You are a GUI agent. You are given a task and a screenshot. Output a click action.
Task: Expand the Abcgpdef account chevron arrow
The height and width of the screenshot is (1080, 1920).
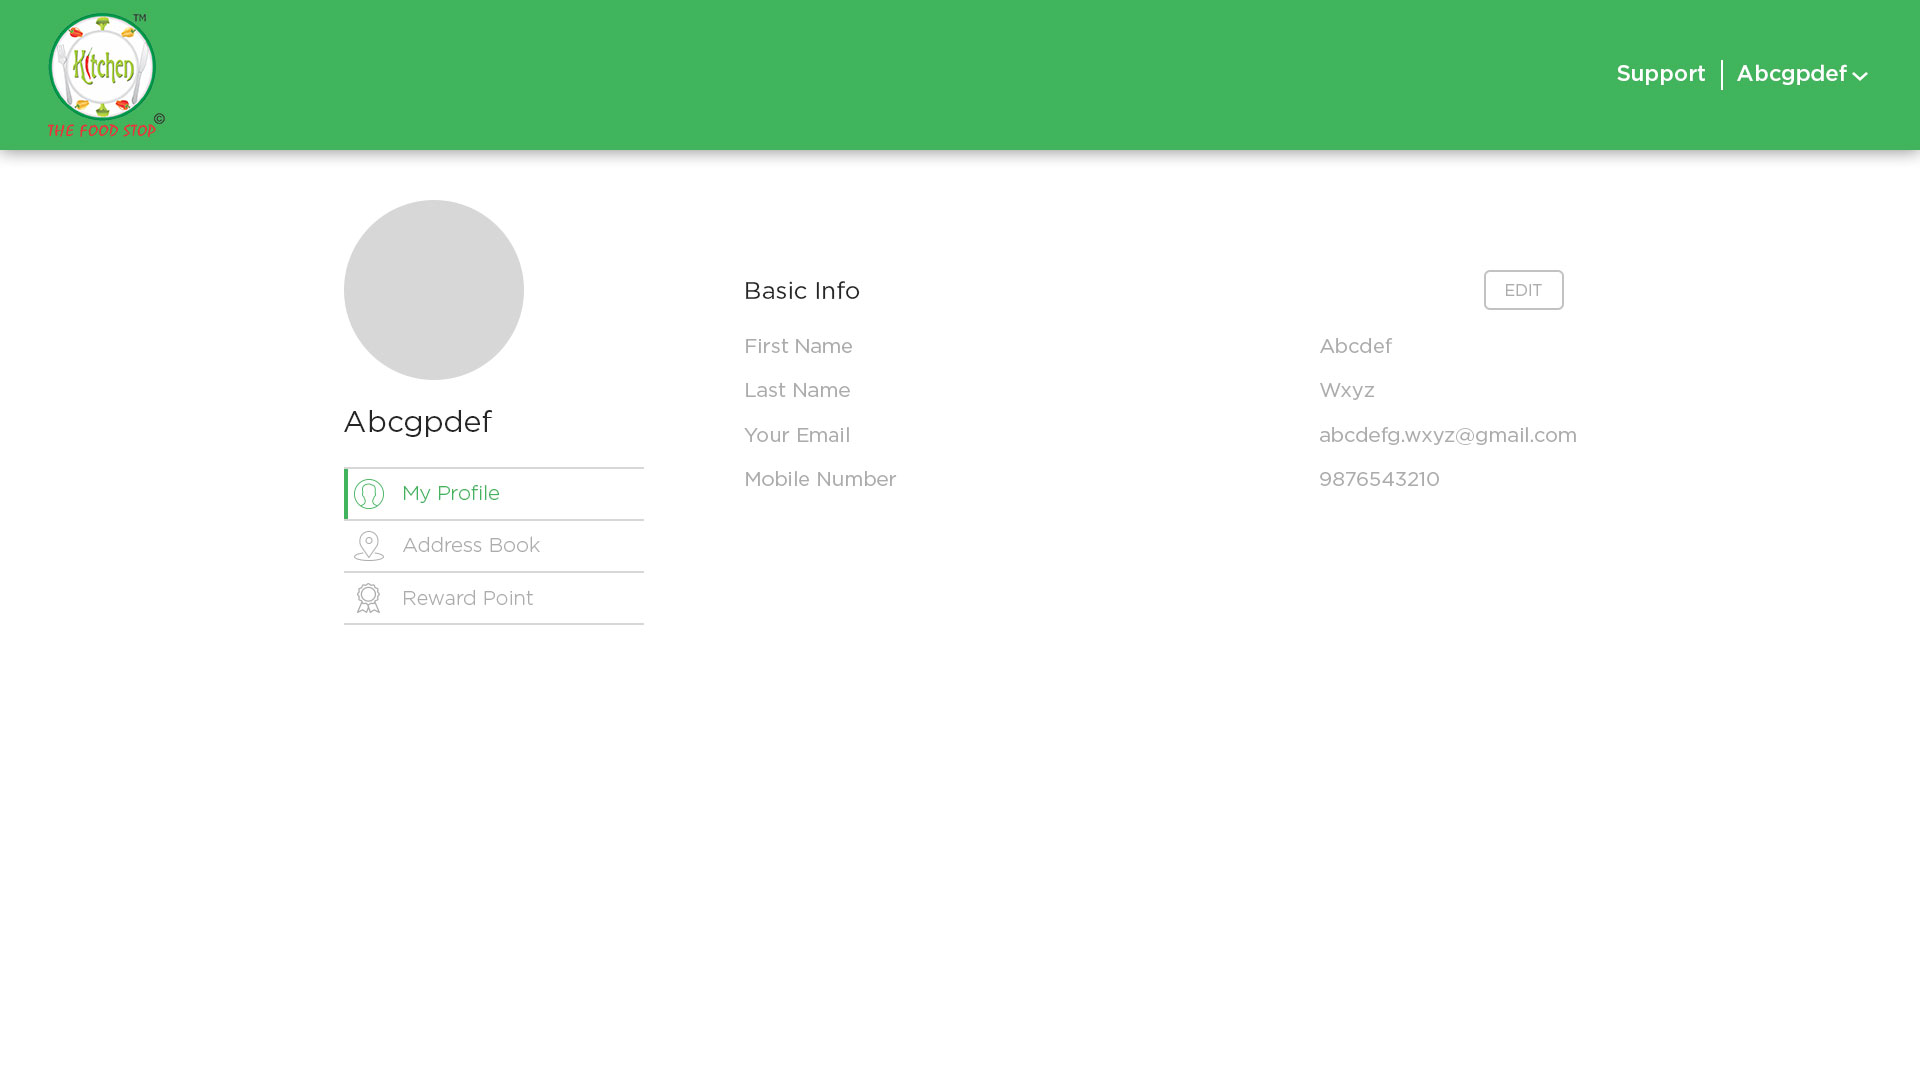tap(1860, 76)
